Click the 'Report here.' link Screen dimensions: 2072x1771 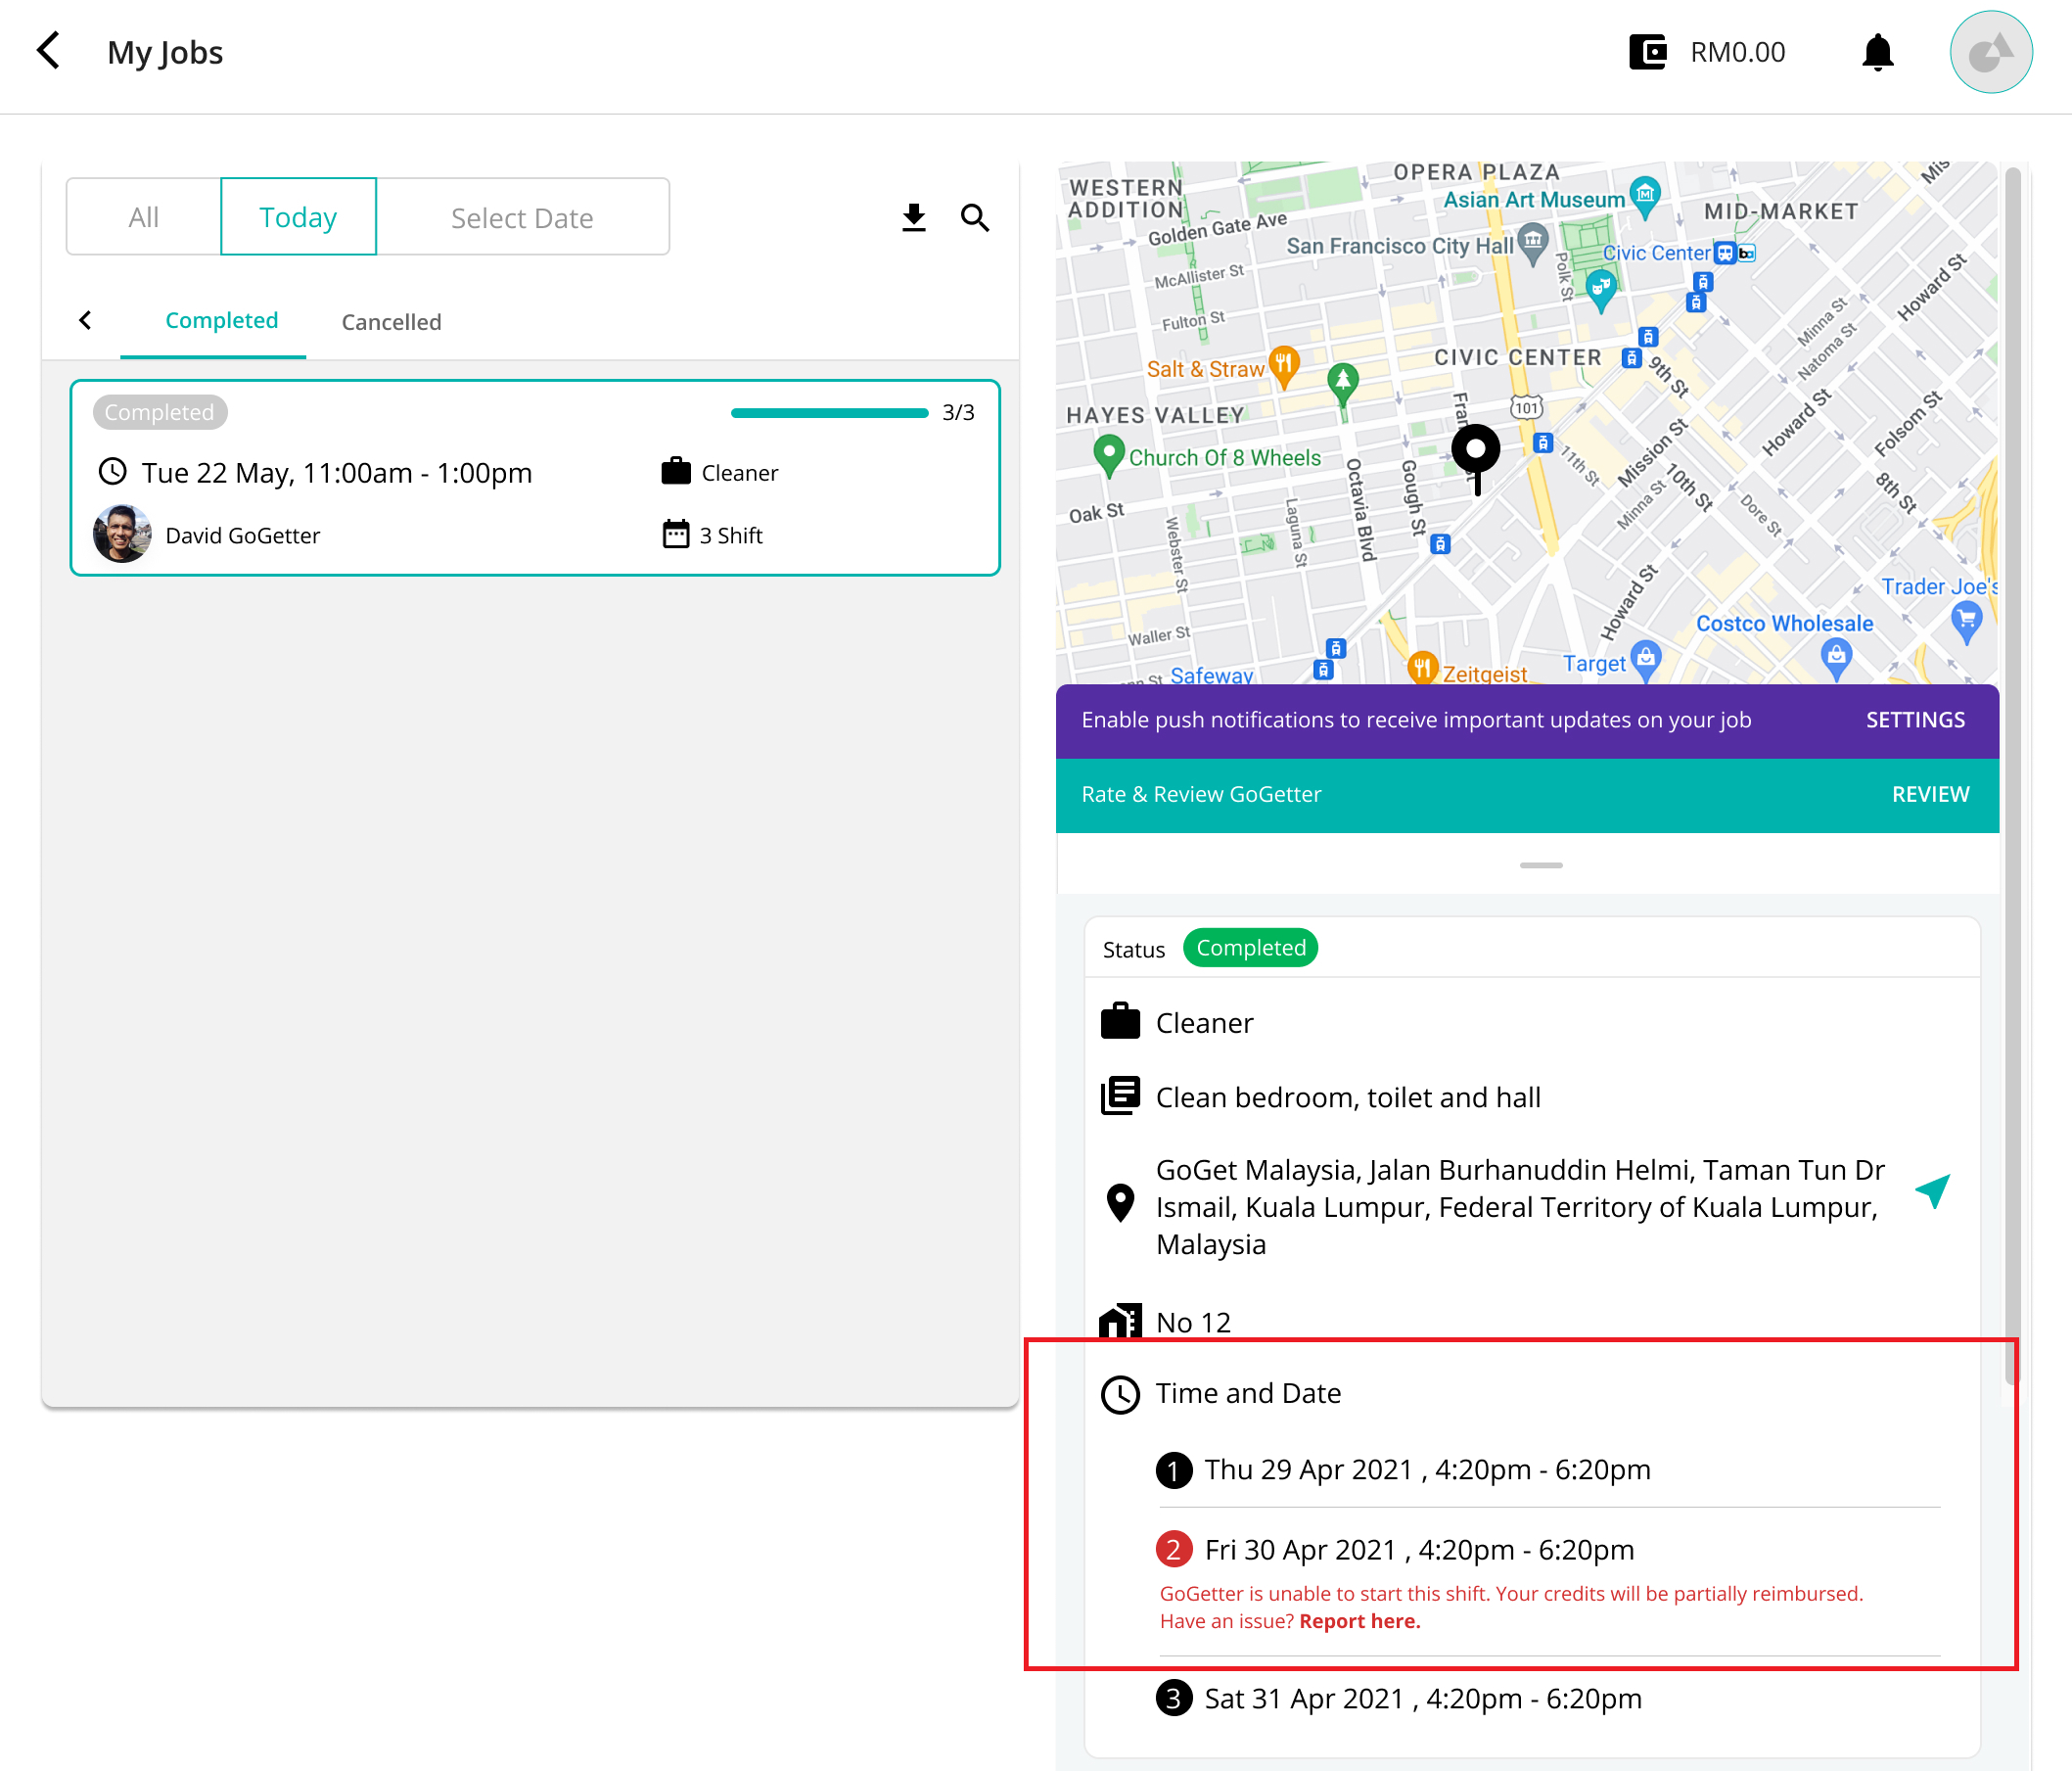click(x=1359, y=1621)
